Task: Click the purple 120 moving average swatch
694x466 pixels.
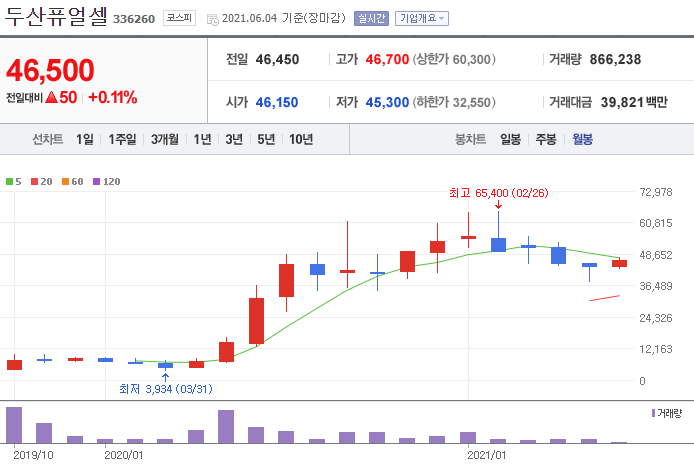Action: [x=96, y=181]
